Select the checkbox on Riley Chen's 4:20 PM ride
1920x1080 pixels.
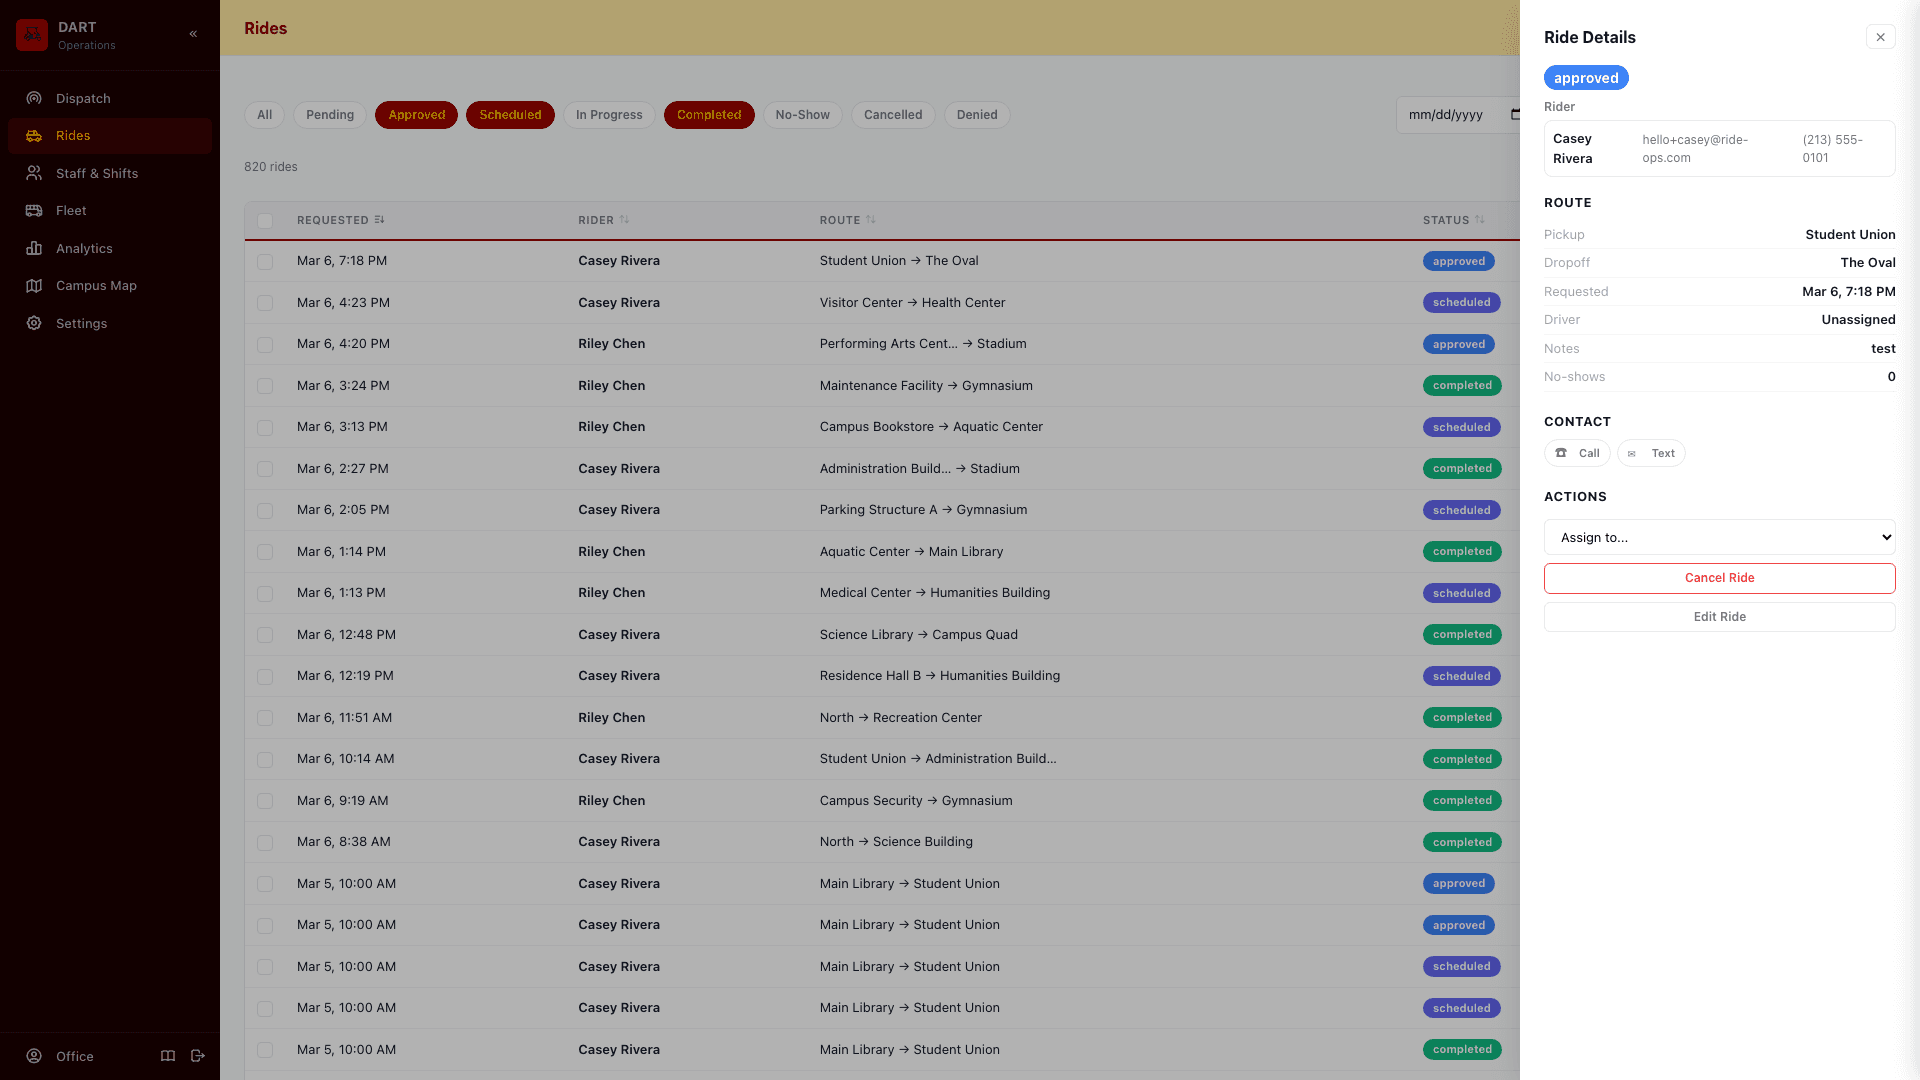pos(265,344)
